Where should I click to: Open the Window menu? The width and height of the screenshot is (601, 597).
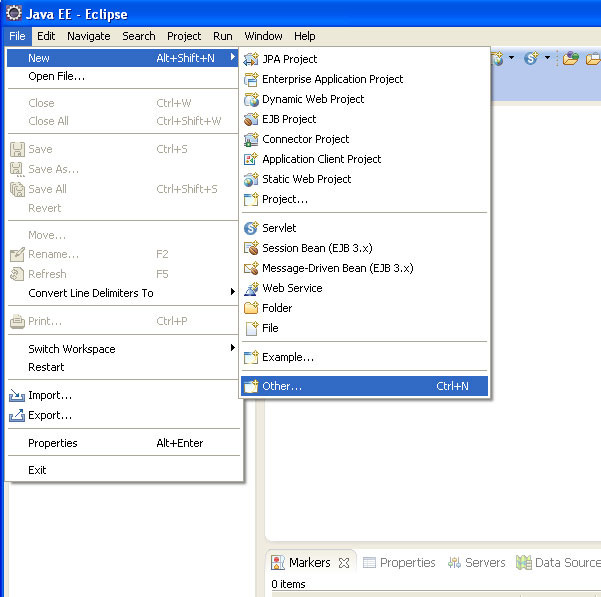click(x=263, y=36)
